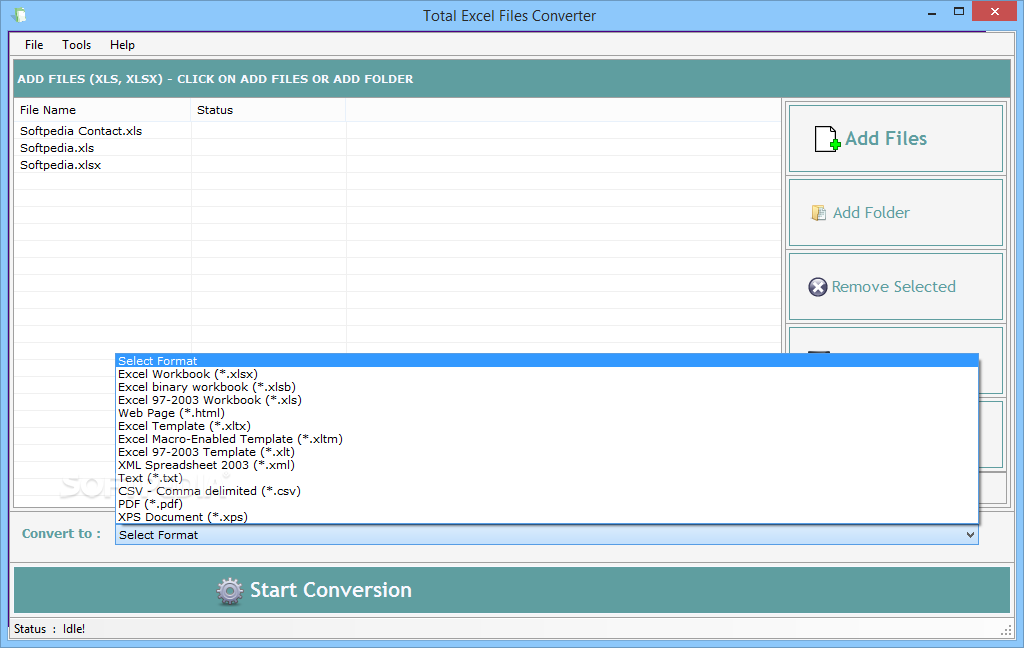Choose Web Page (*.html) format
Screen dimensions: 1024x648
coord(547,413)
